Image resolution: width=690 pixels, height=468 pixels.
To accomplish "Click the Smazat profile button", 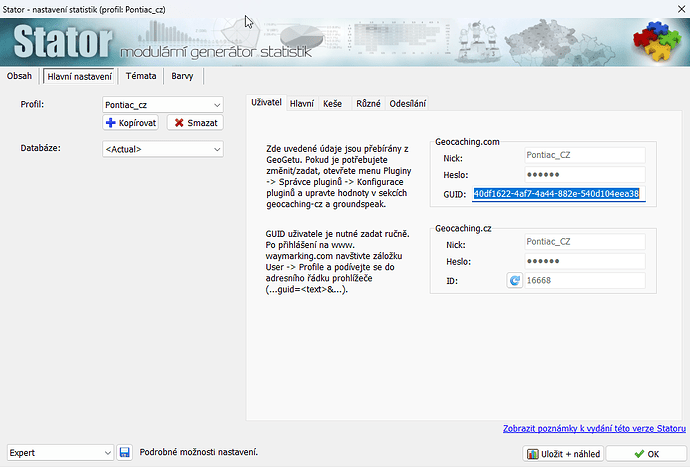I will (195, 123).
